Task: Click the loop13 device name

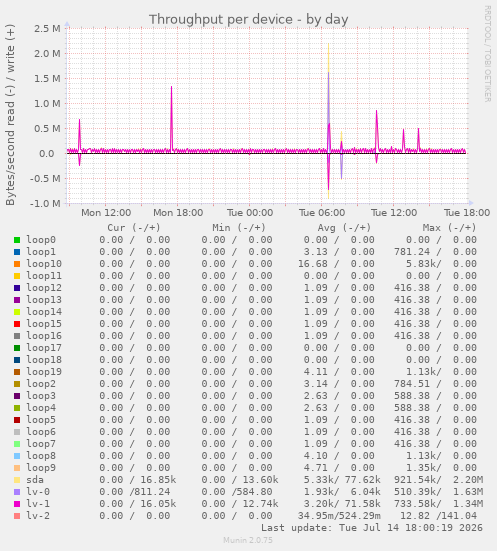Action: point(44,300)
